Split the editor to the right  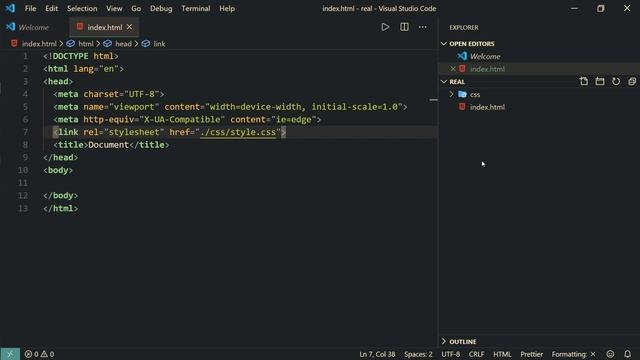404,27
